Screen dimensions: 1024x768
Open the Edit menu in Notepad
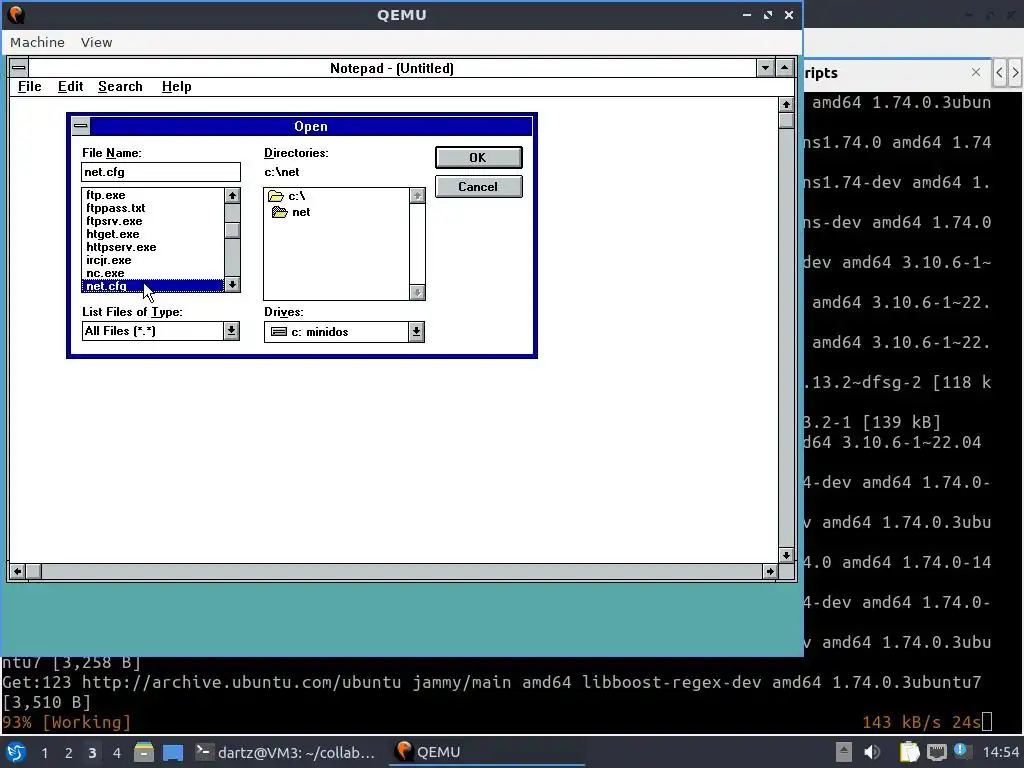pyautogui.click(x=70, y=86)
